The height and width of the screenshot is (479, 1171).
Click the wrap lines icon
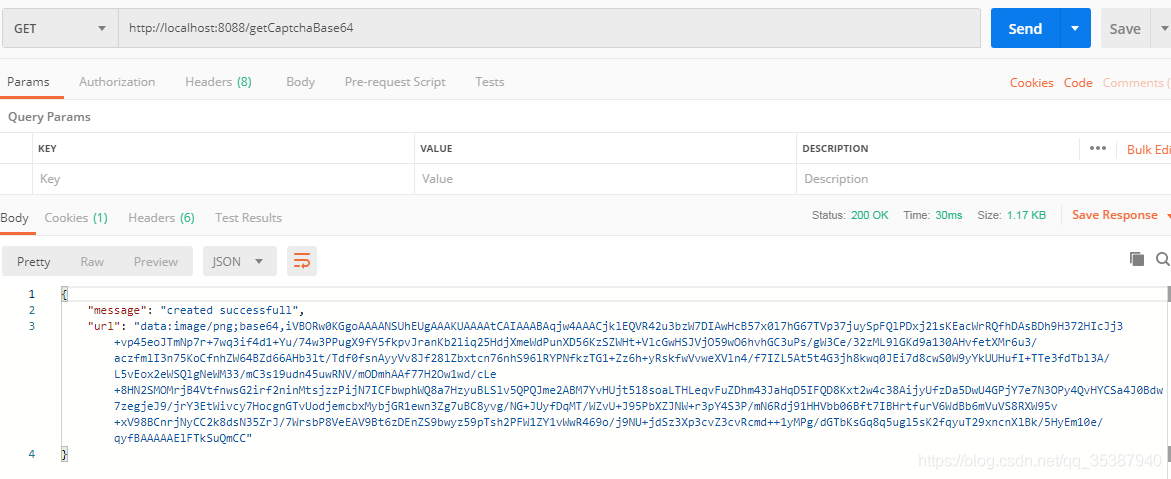pyautogui.click(x=302, y=261)
